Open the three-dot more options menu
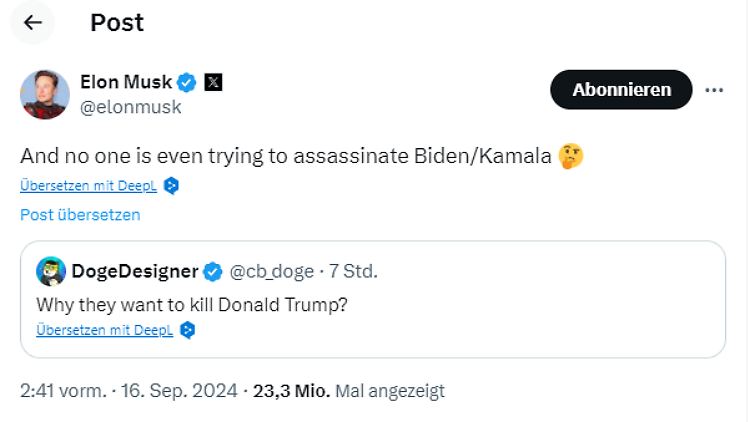This screenshot has width=750, height=422. point(714,90)
